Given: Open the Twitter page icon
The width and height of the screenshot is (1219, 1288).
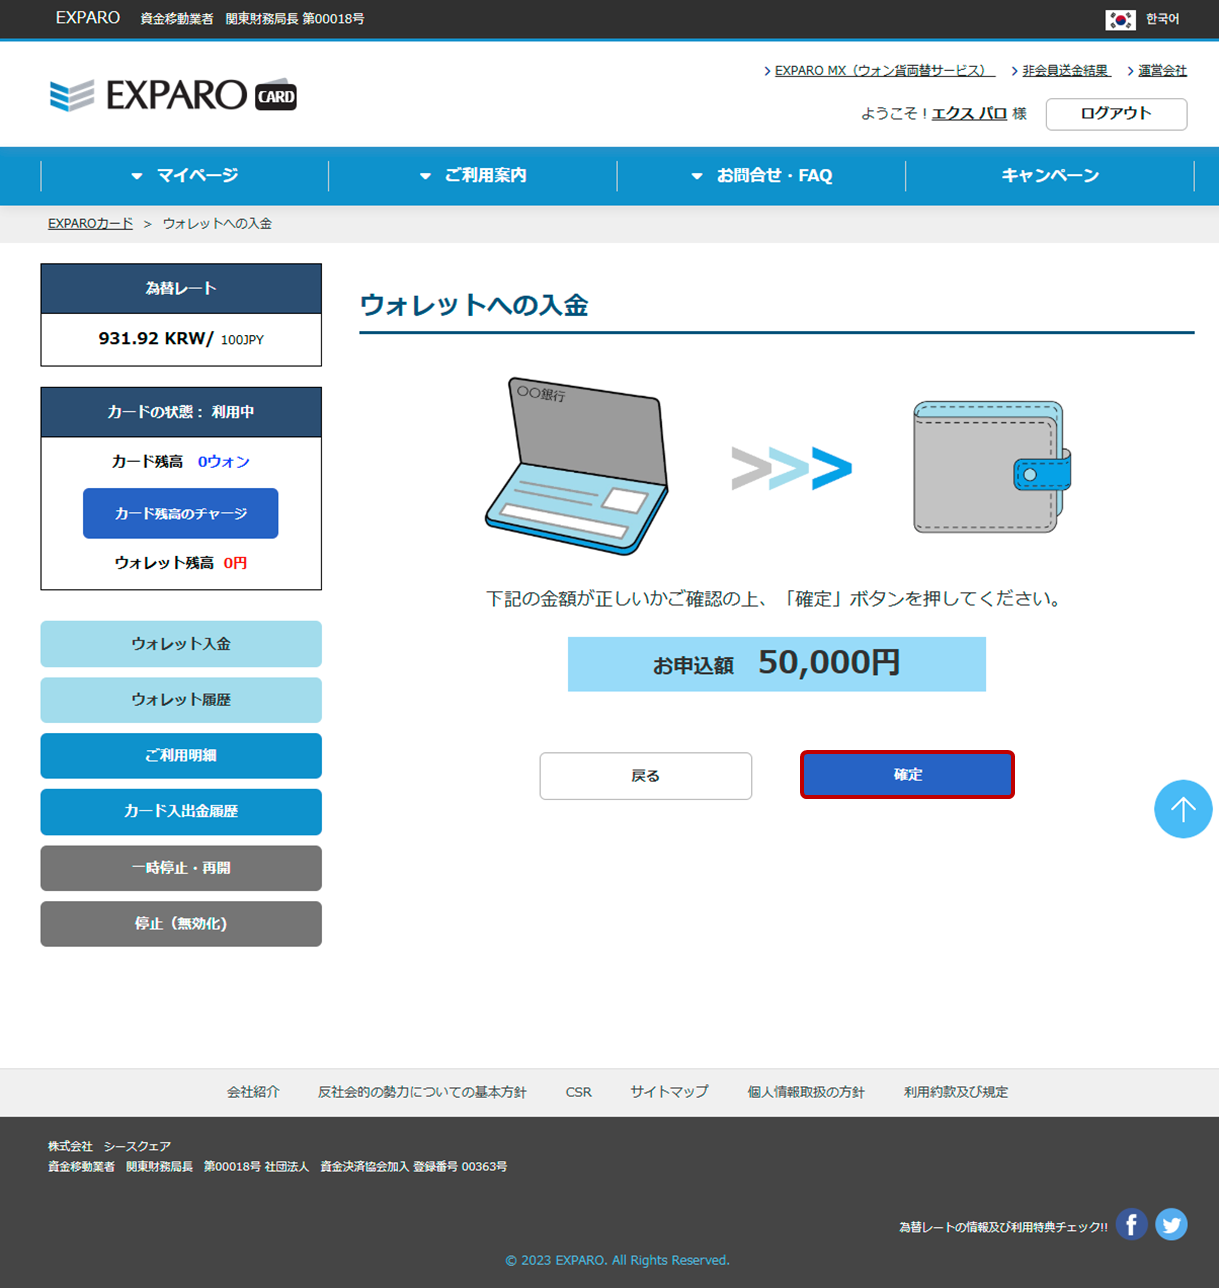Looking at the screenshot, I should (1171, 1224).
